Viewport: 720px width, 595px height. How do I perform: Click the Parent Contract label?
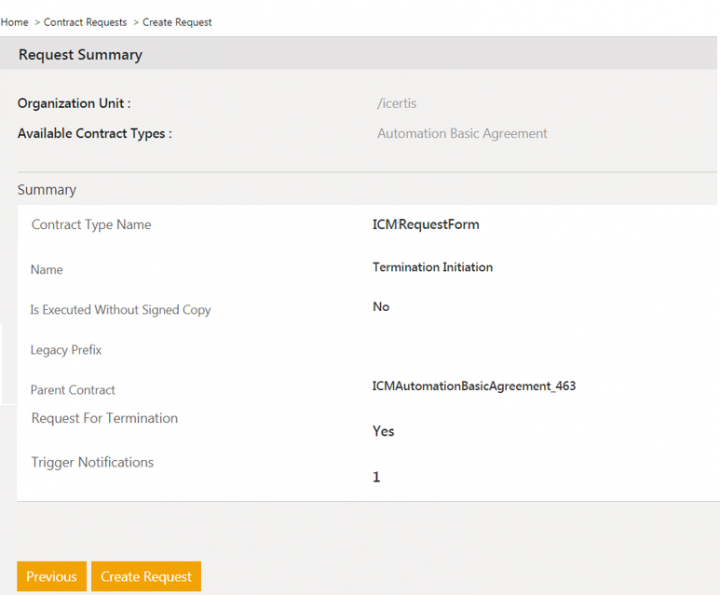73,390
